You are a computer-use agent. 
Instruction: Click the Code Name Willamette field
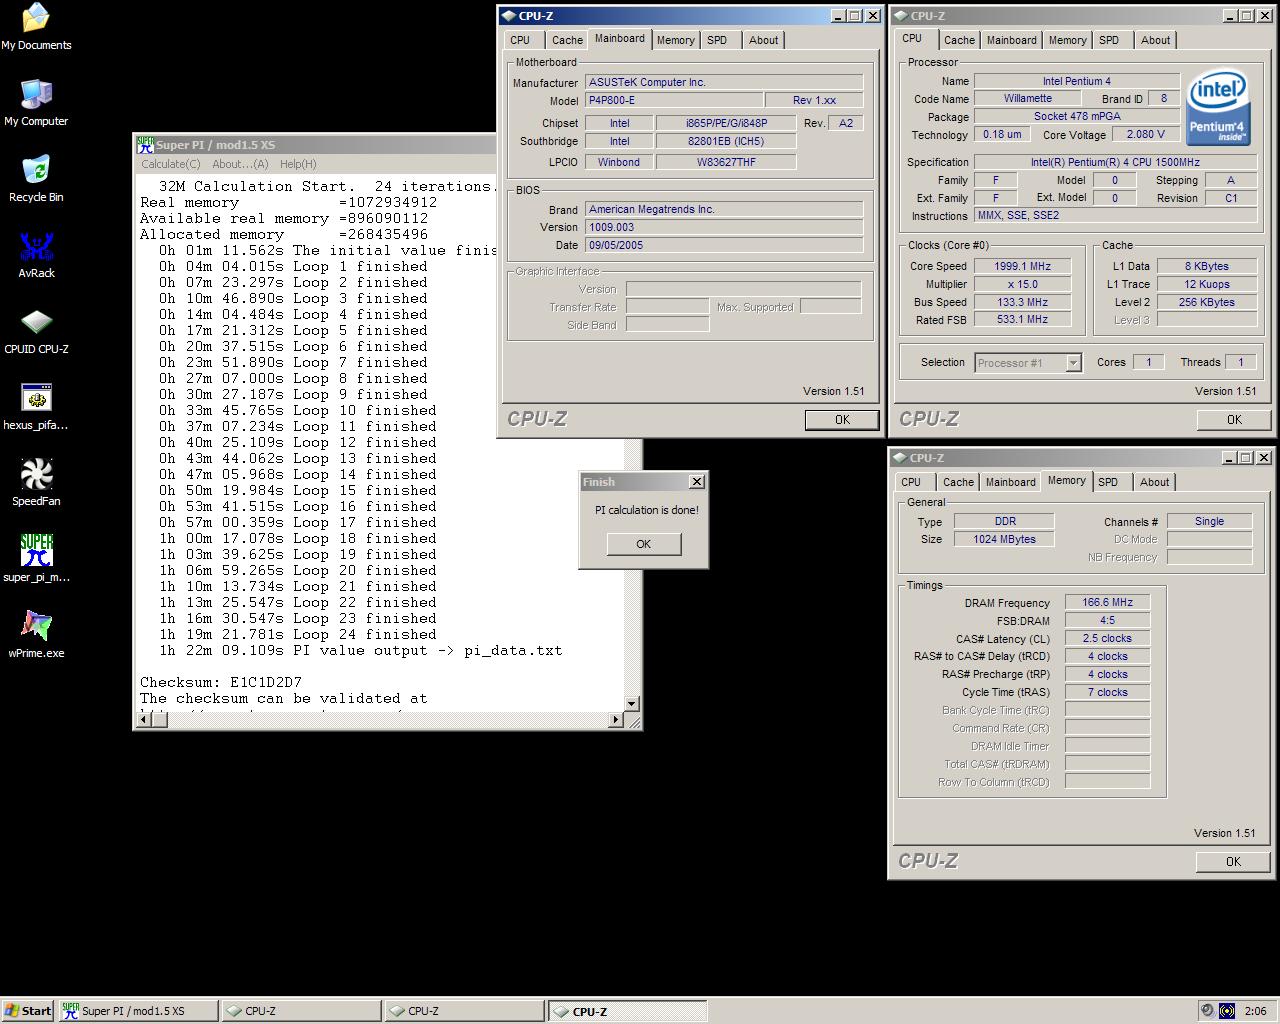[x=1027, y=99]
